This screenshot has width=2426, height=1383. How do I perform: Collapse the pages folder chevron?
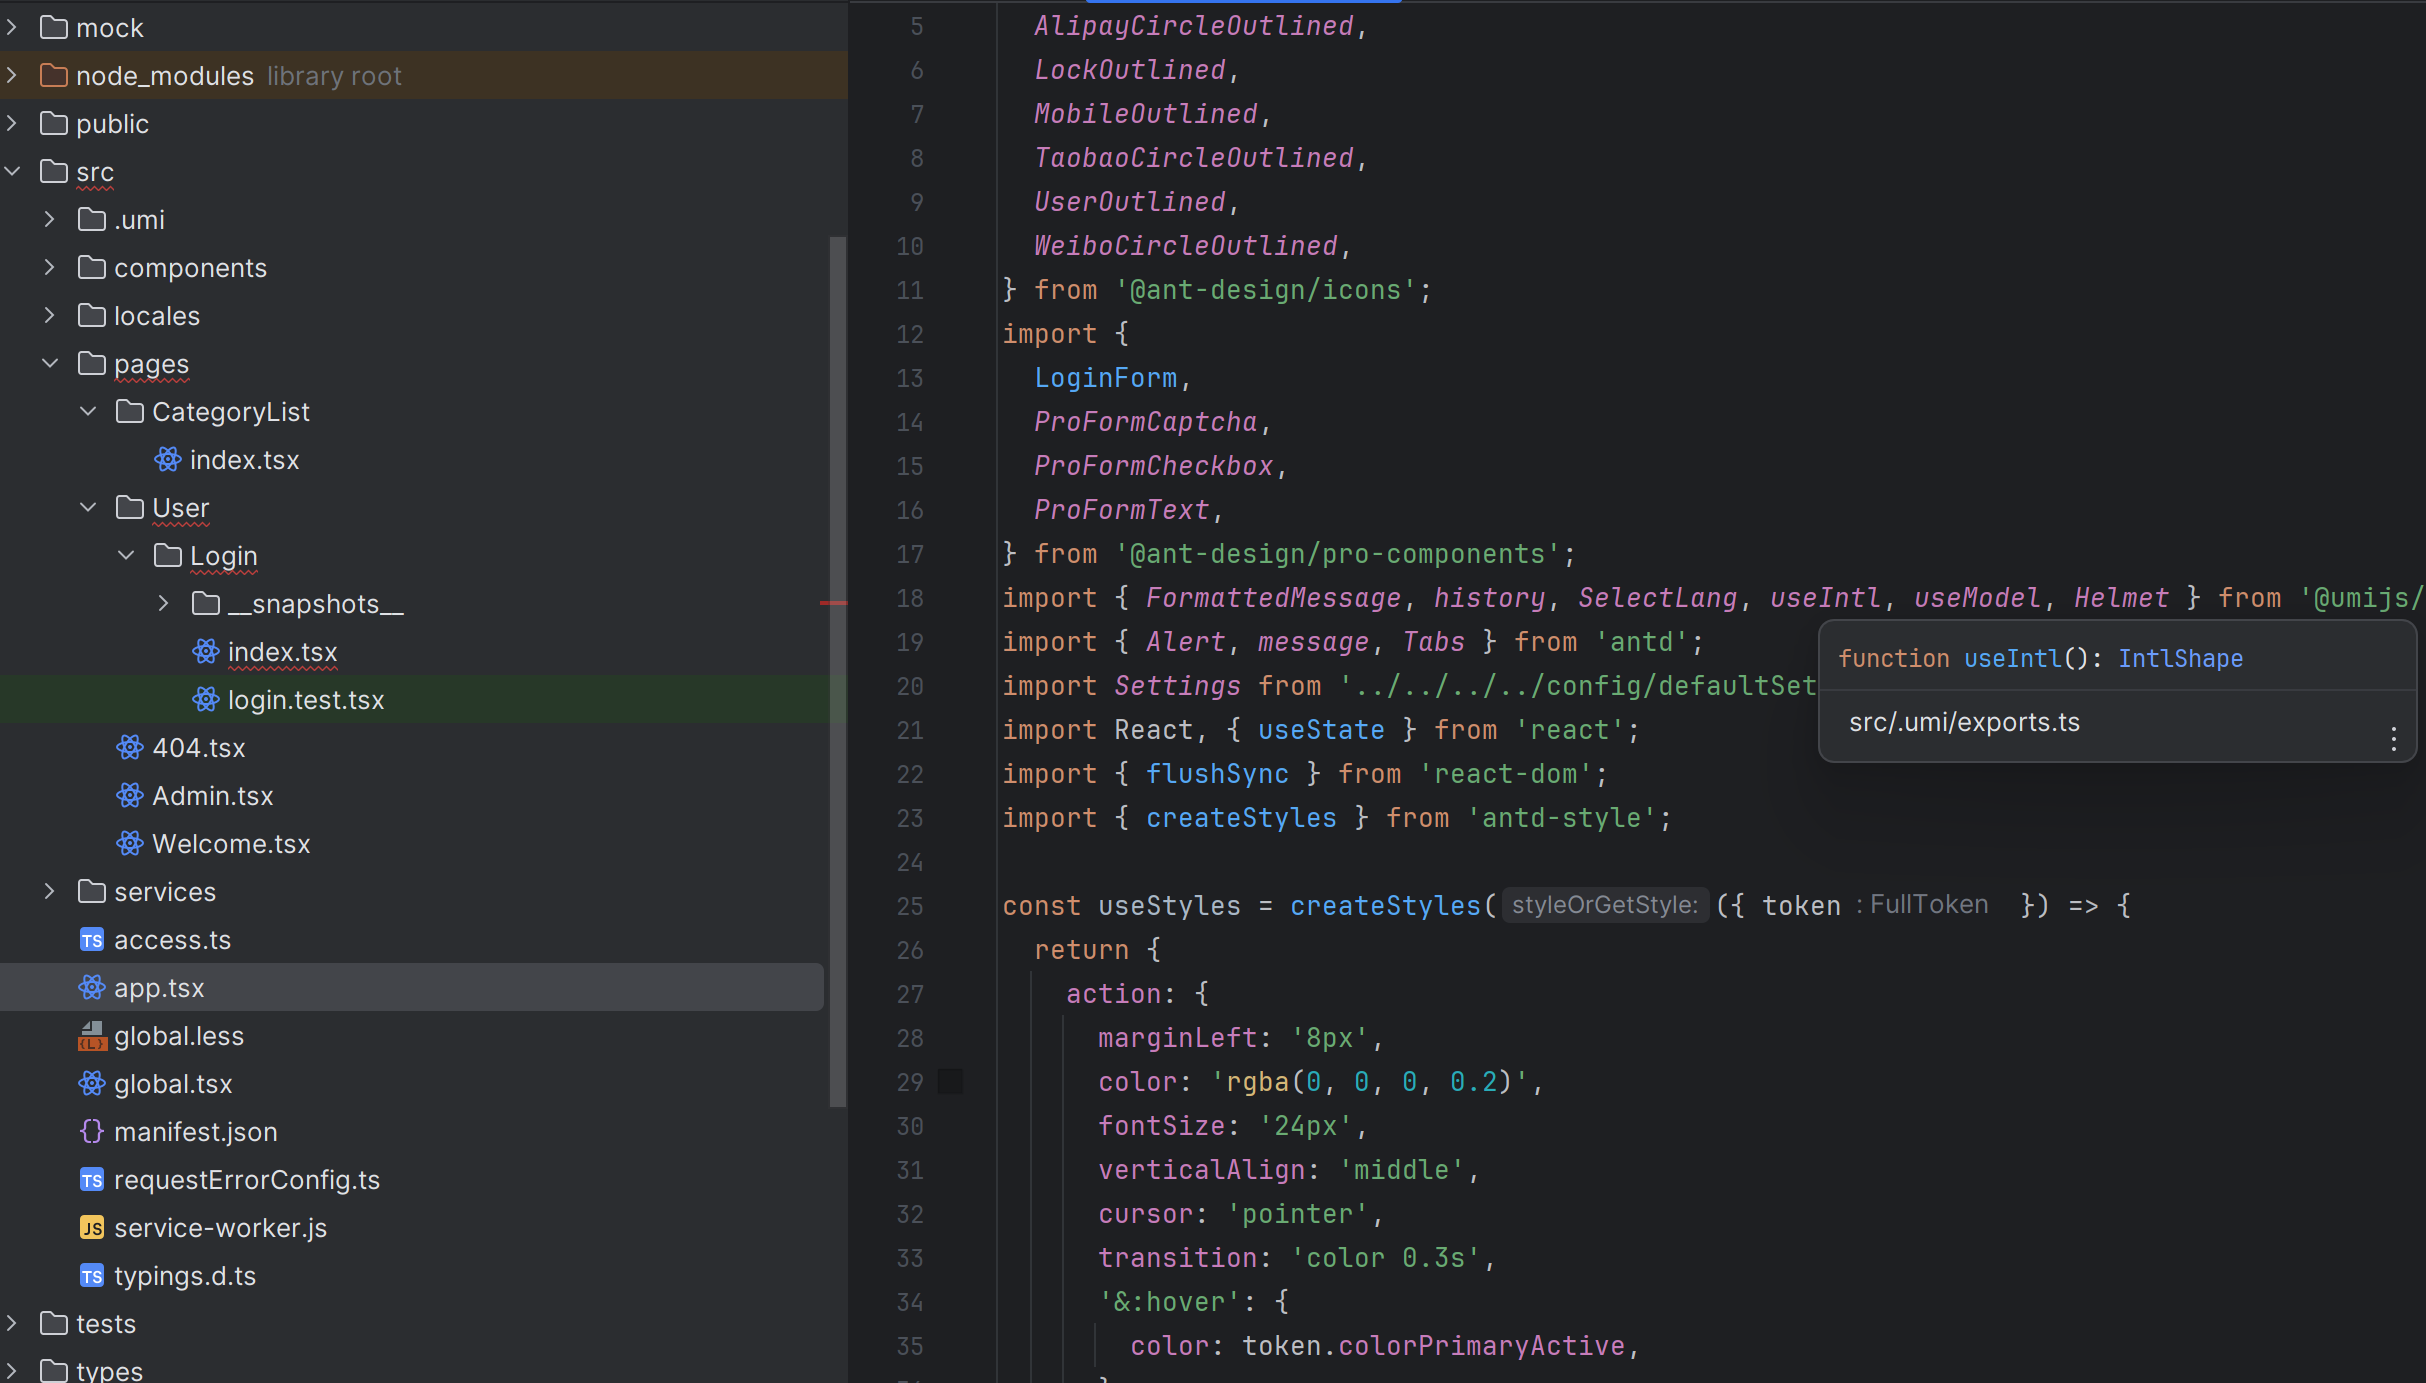(x=50, y=364)
